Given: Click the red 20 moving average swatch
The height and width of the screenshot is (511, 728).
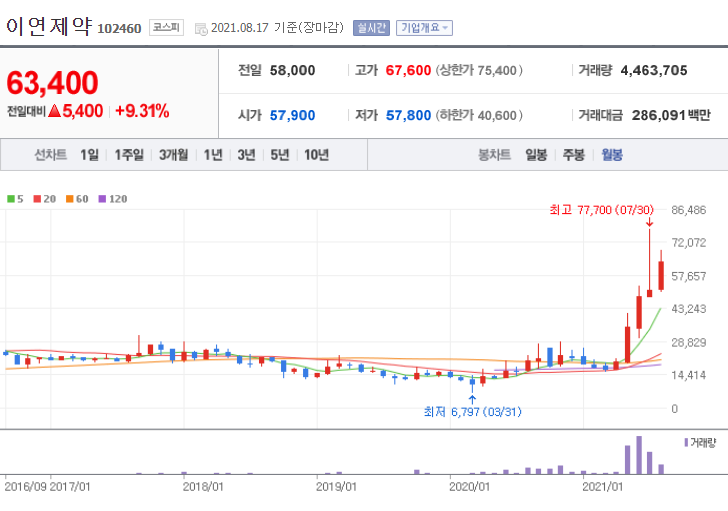Looking at the screenshot, I should [x=37, y=199].
